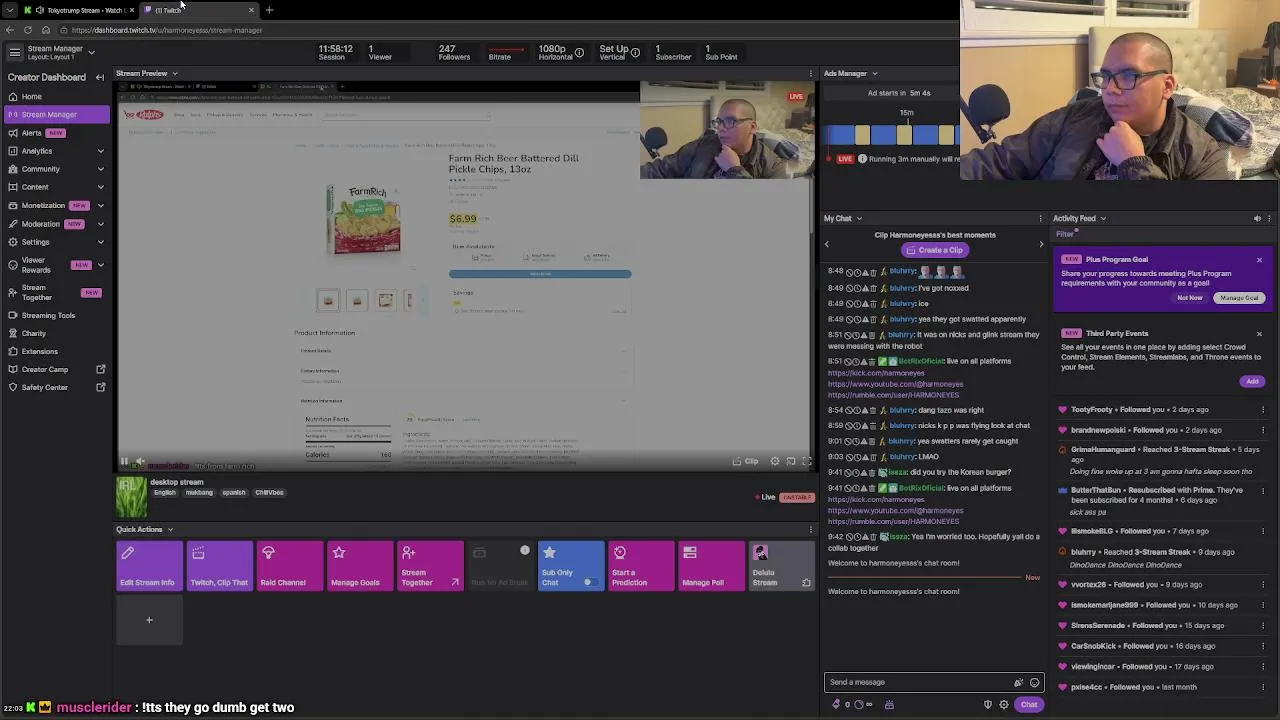Screen dimensions: 1280x720
Task: Open chat settings gear icon
Action: coord(1004,705)
